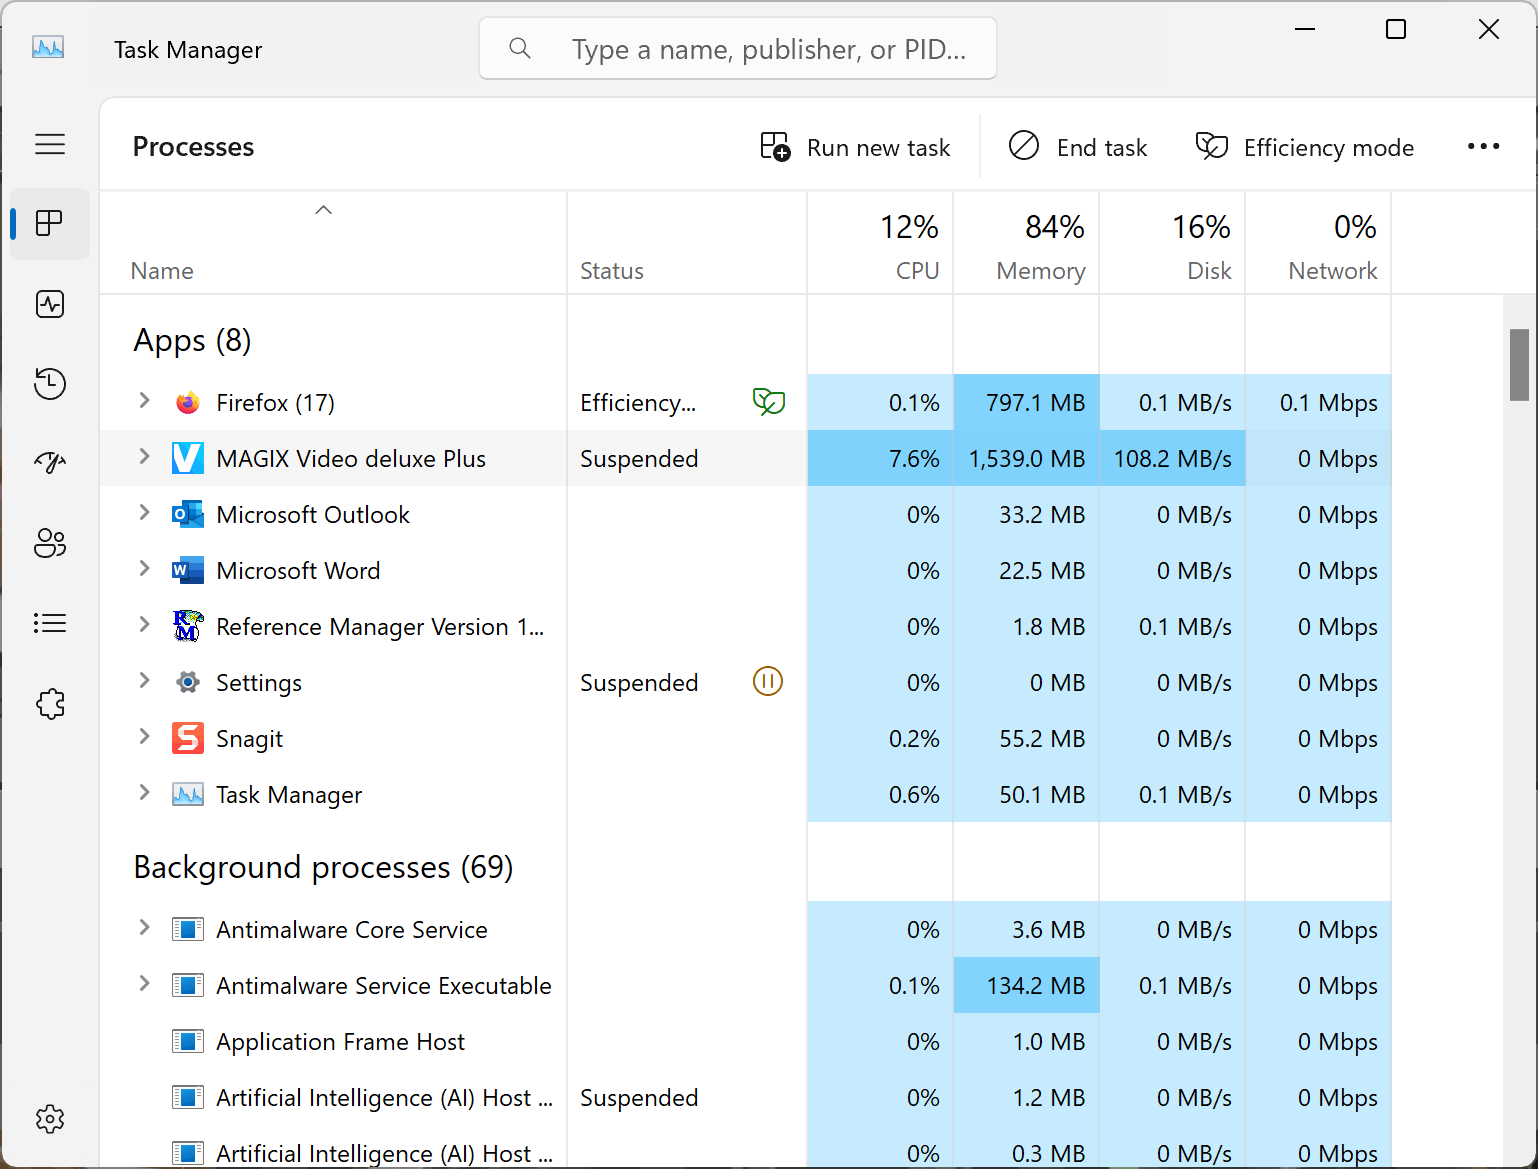
Task: Sort by the Network column header
Action: [x=1318, y=243]
